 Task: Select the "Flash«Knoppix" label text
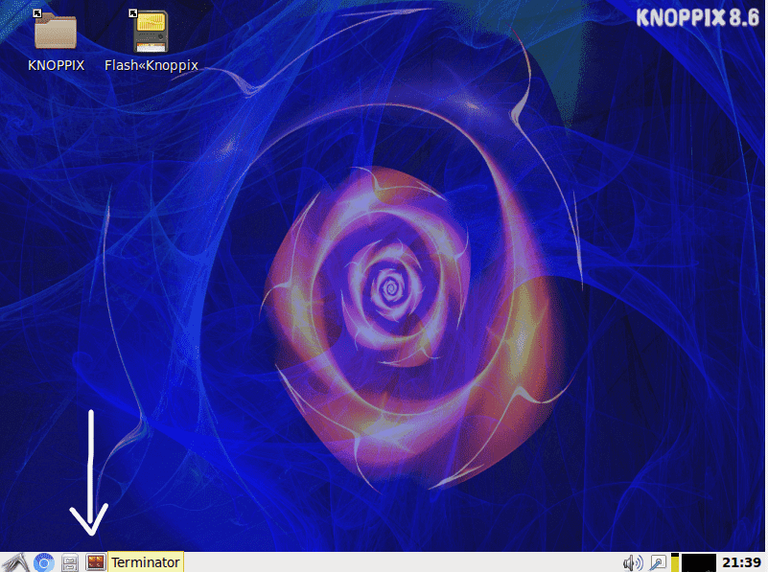(x=151, y=66)
